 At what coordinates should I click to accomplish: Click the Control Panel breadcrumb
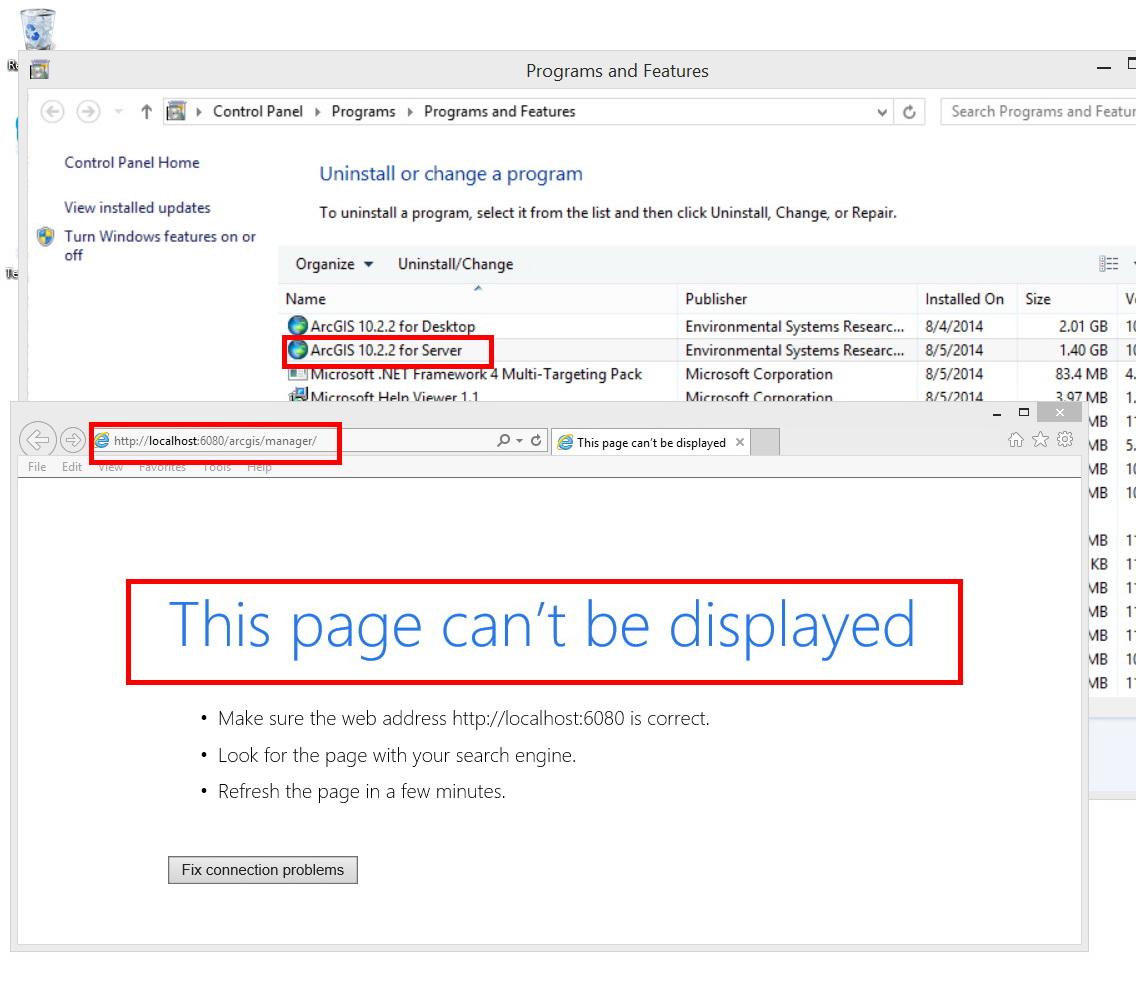coord(258,112)
